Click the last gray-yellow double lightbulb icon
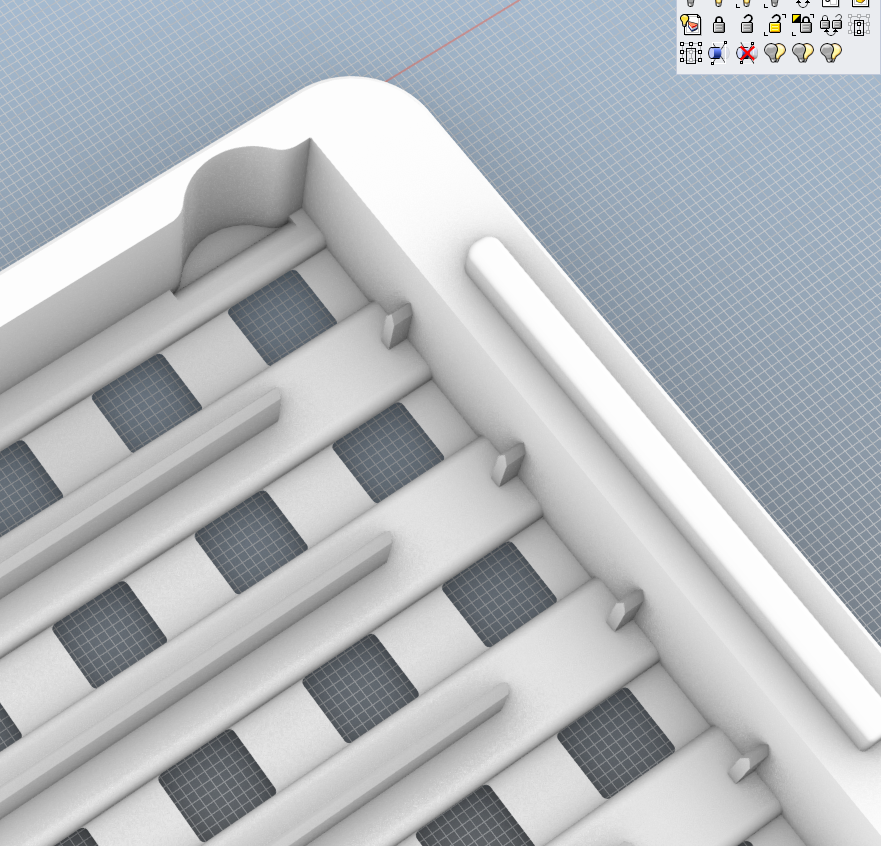This screenshot has height=846, width=881. tap(831, 53)
